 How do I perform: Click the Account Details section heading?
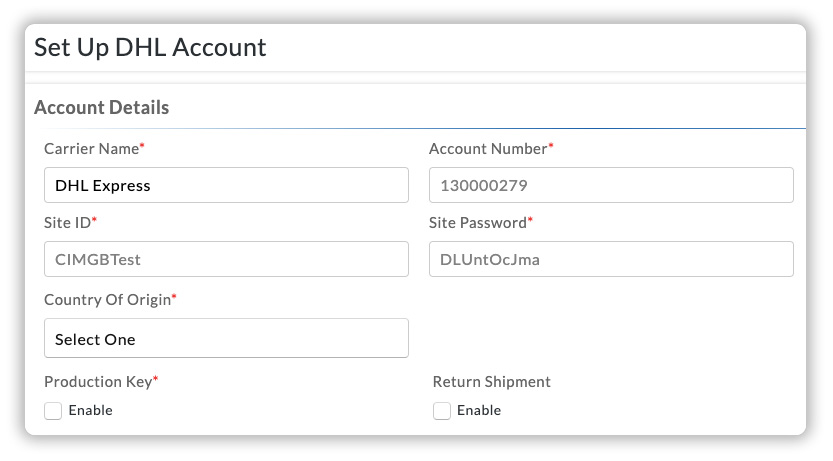pyautogui.click(x=101, y=107)
